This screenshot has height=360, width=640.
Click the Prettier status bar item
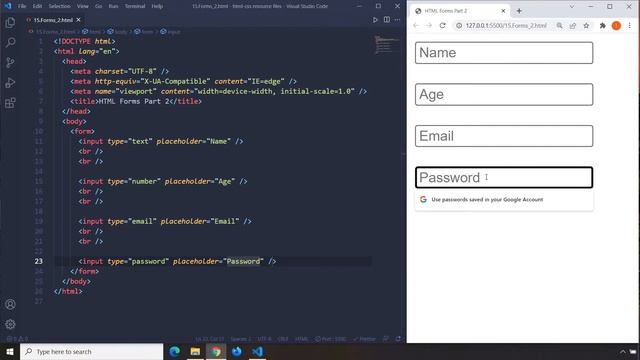click(x=364, y=339)
